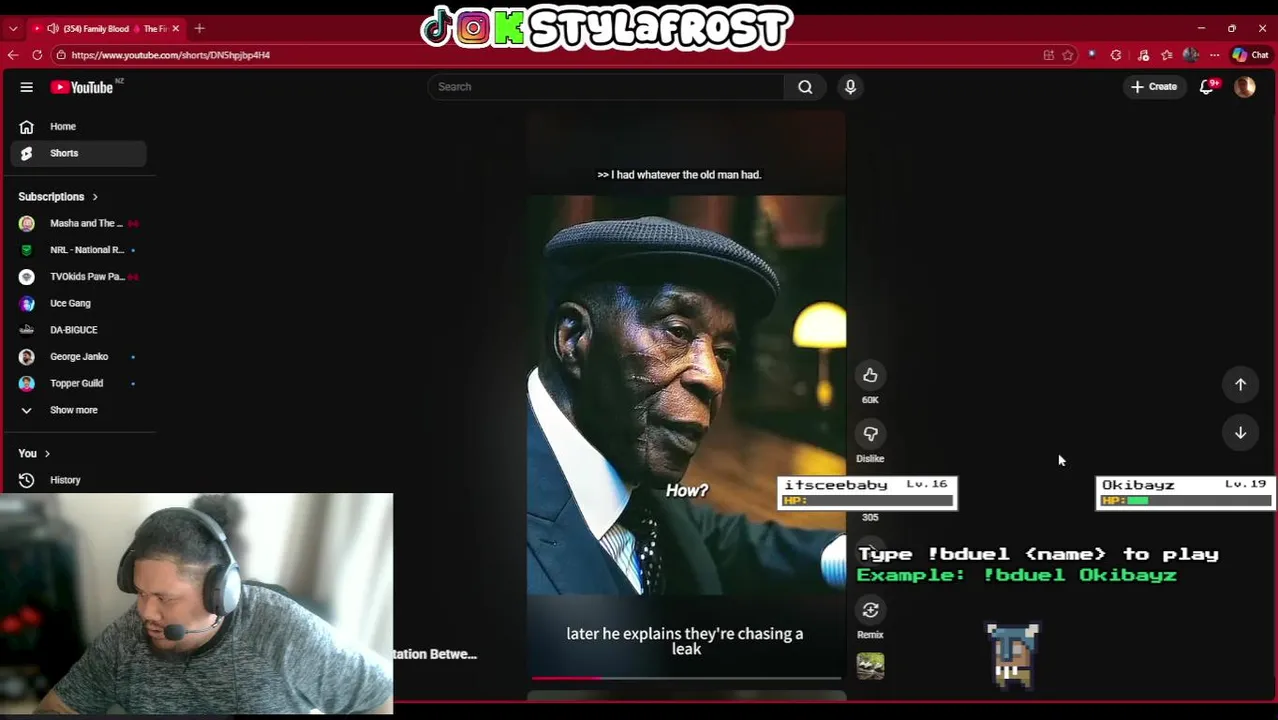The height and width of the screenshot is (720, 1278).
Task: Go back in the browser
Action: (x=13, y=55)
